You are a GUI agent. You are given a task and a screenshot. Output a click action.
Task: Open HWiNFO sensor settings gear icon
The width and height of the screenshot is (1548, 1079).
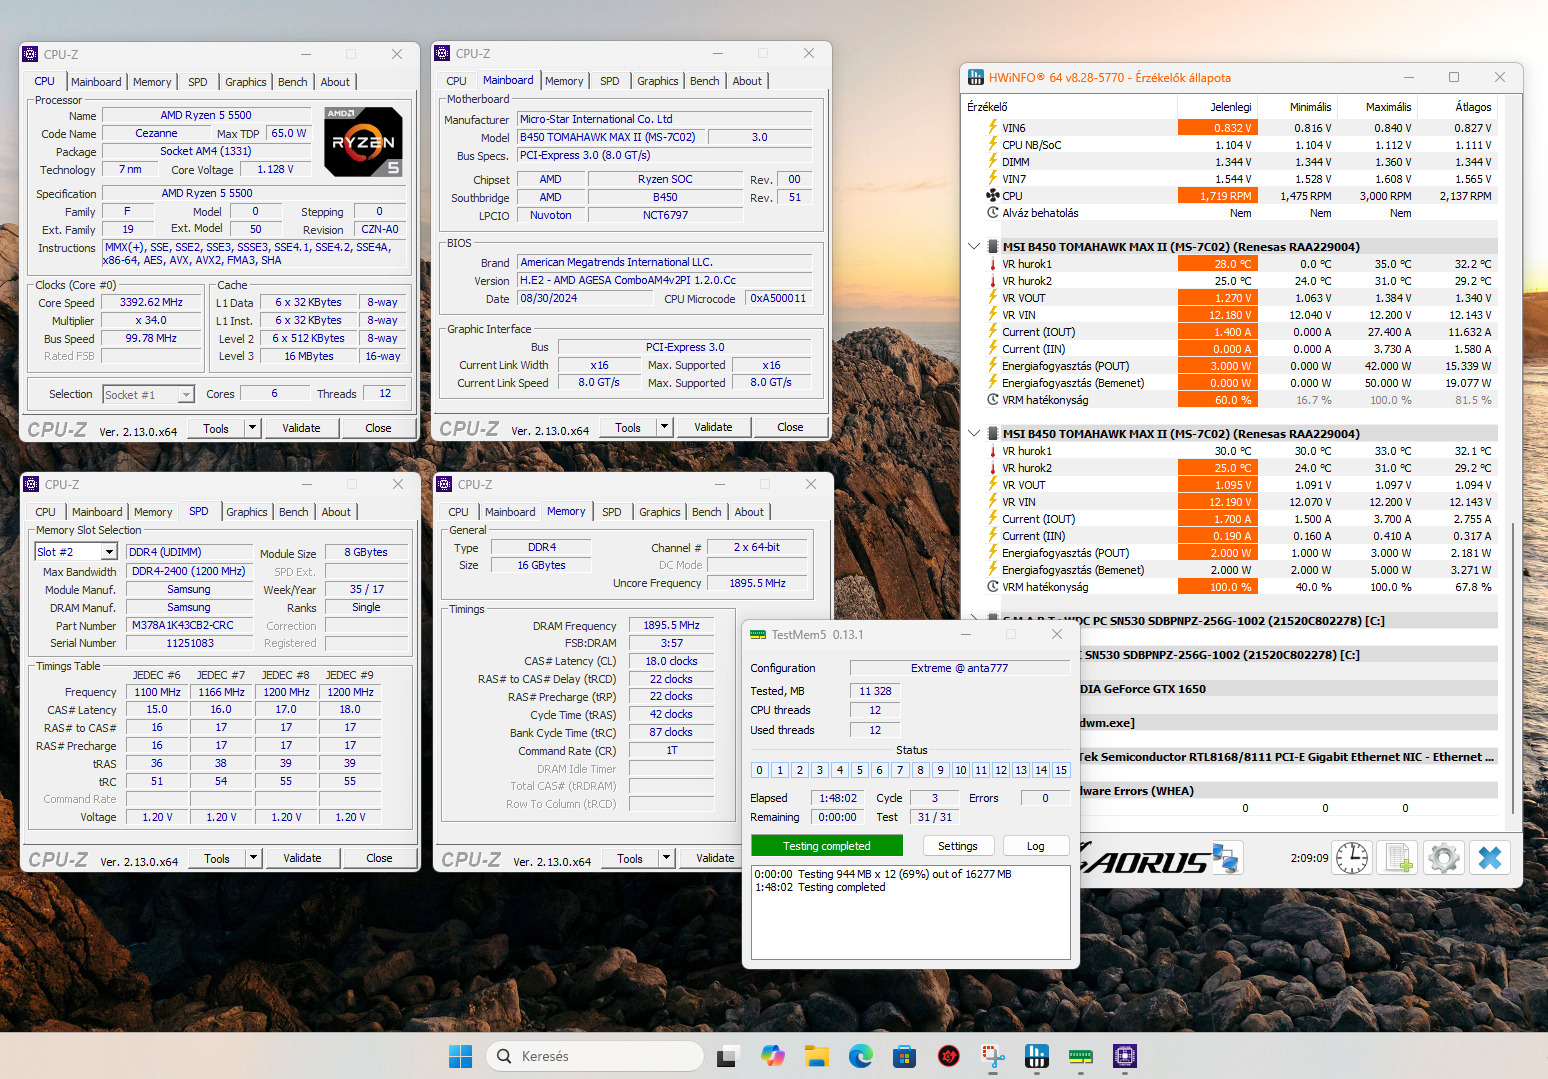tap(1444, 858)
